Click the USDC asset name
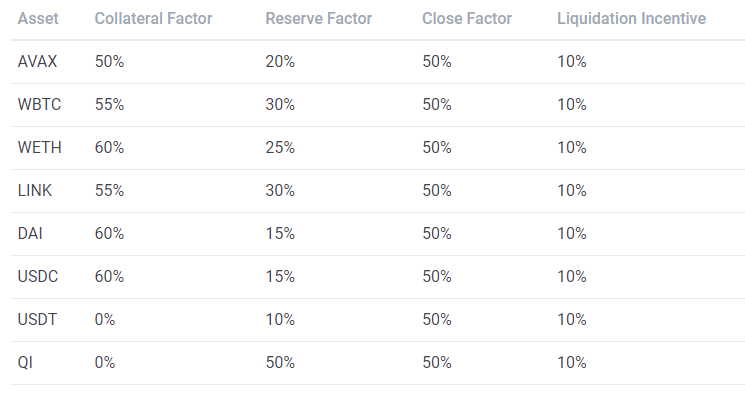Viewport: 745px width, 394px height. 38,277
